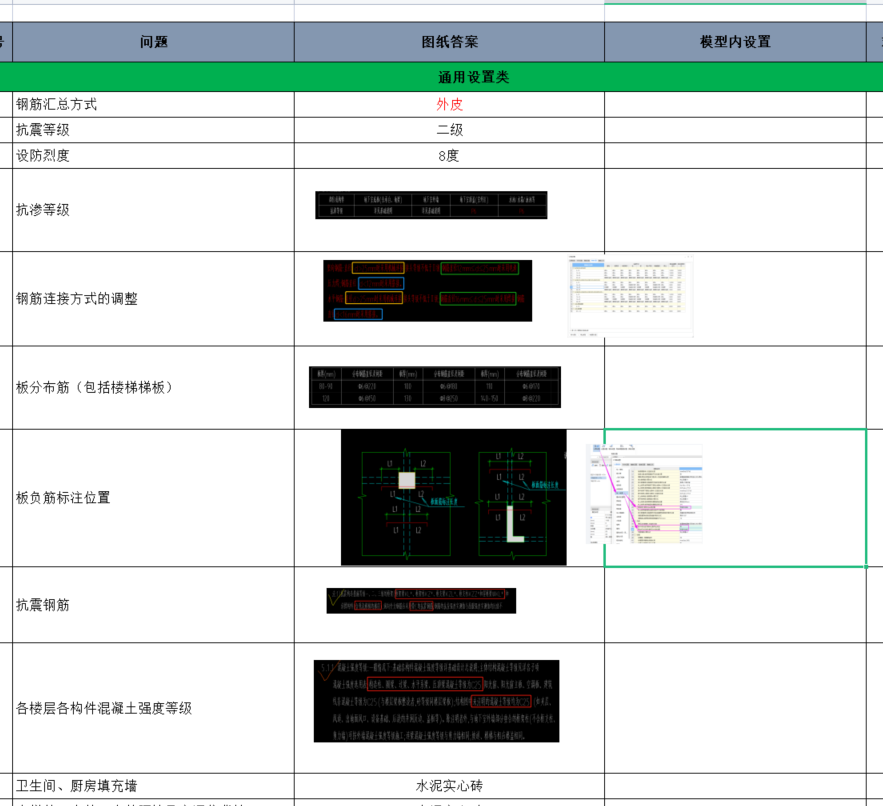Select the rebar connection drawing notes image
The height and width of the screenshot is (806, 883).
tap(427, 291)
